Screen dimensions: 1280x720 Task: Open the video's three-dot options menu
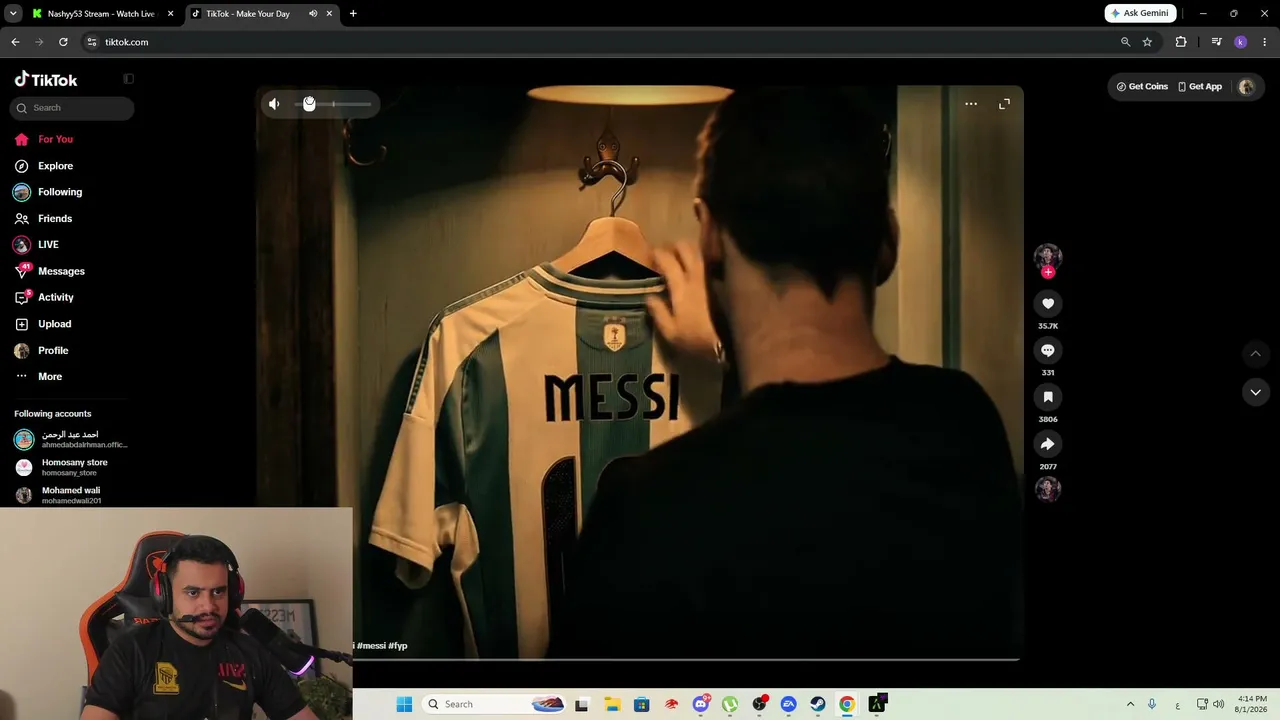point(971,104)
